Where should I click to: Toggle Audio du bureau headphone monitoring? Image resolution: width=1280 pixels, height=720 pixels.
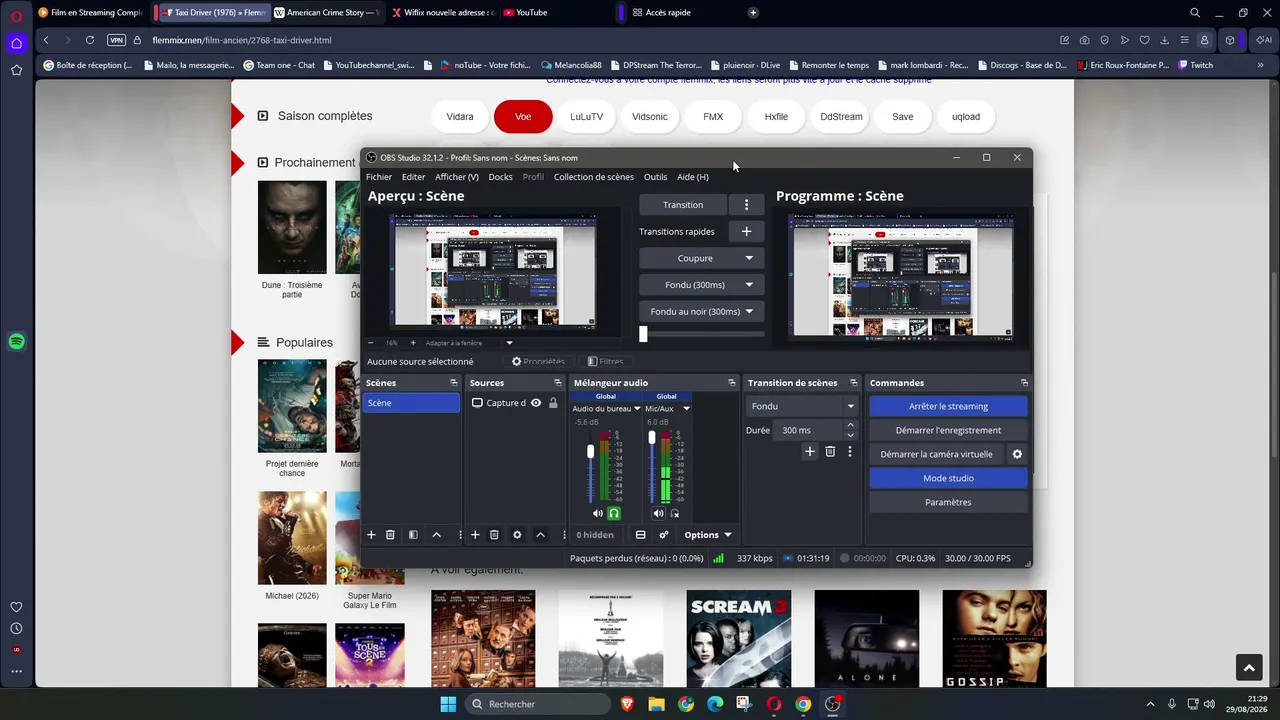pyautogui.click(x=614, y=513)
